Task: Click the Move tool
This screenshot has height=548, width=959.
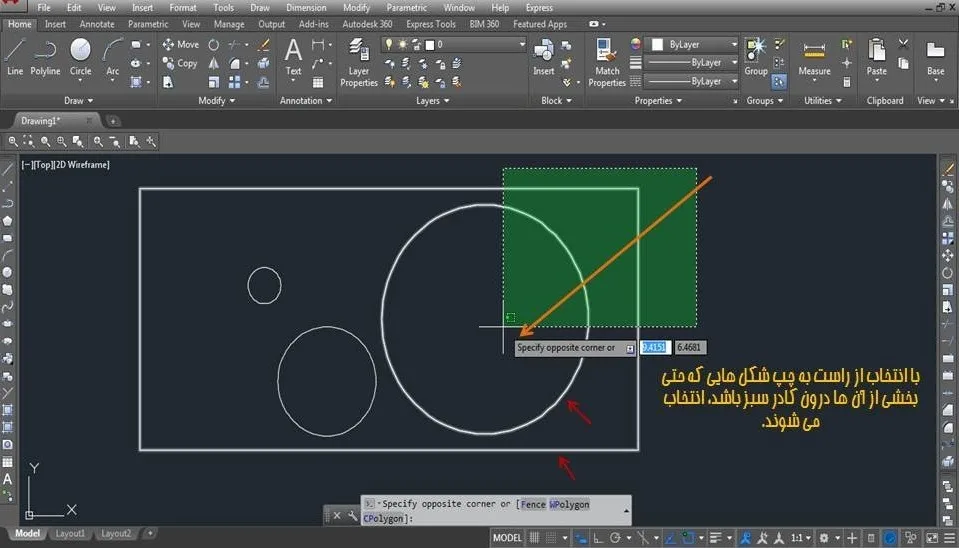Action: [180, 45]
